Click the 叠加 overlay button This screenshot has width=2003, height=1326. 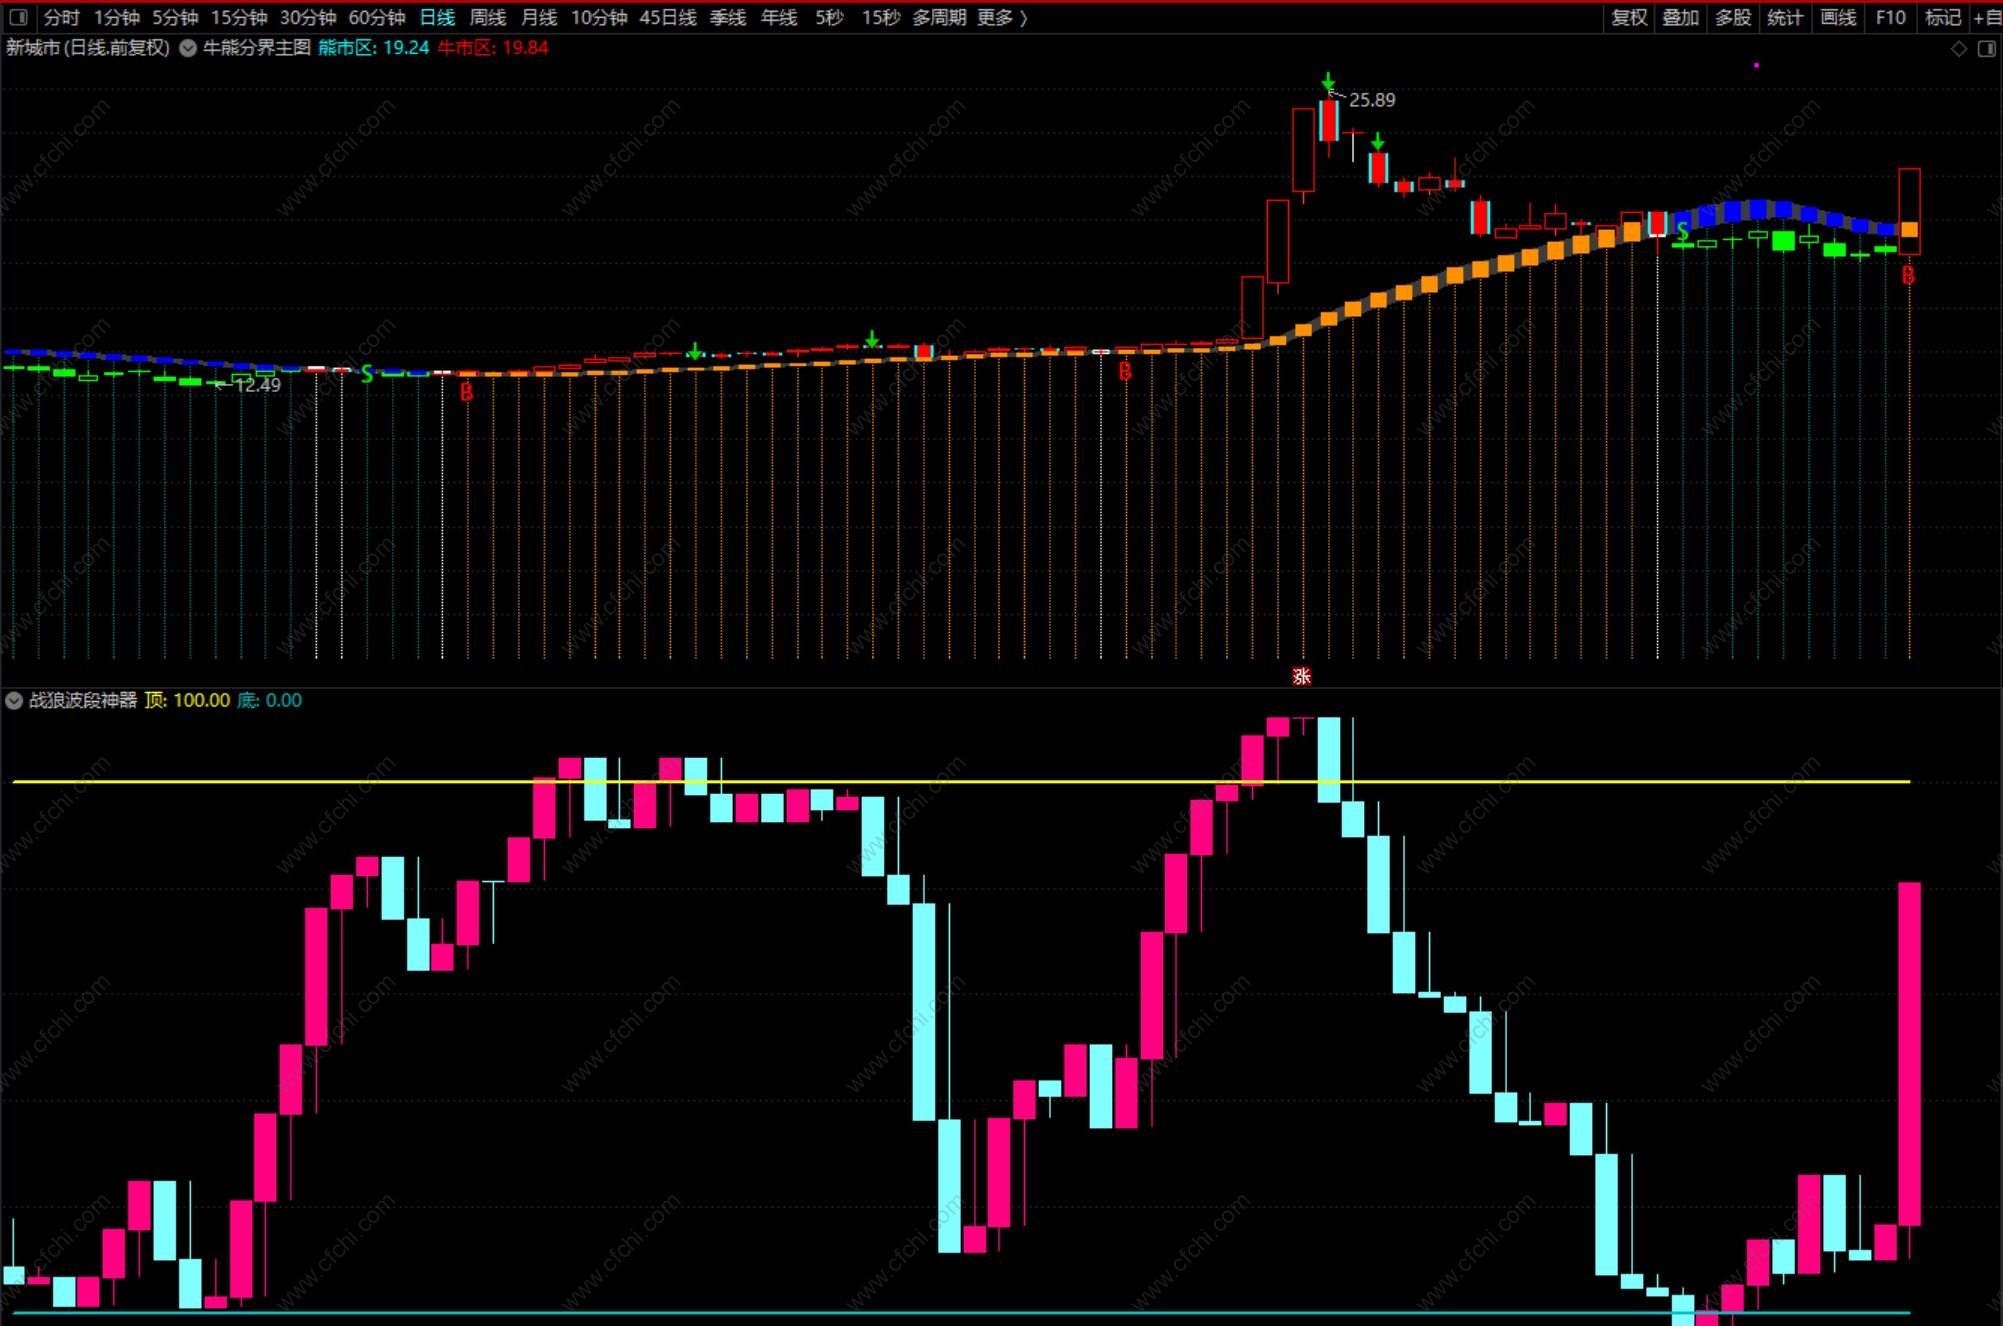[1681, 17]
